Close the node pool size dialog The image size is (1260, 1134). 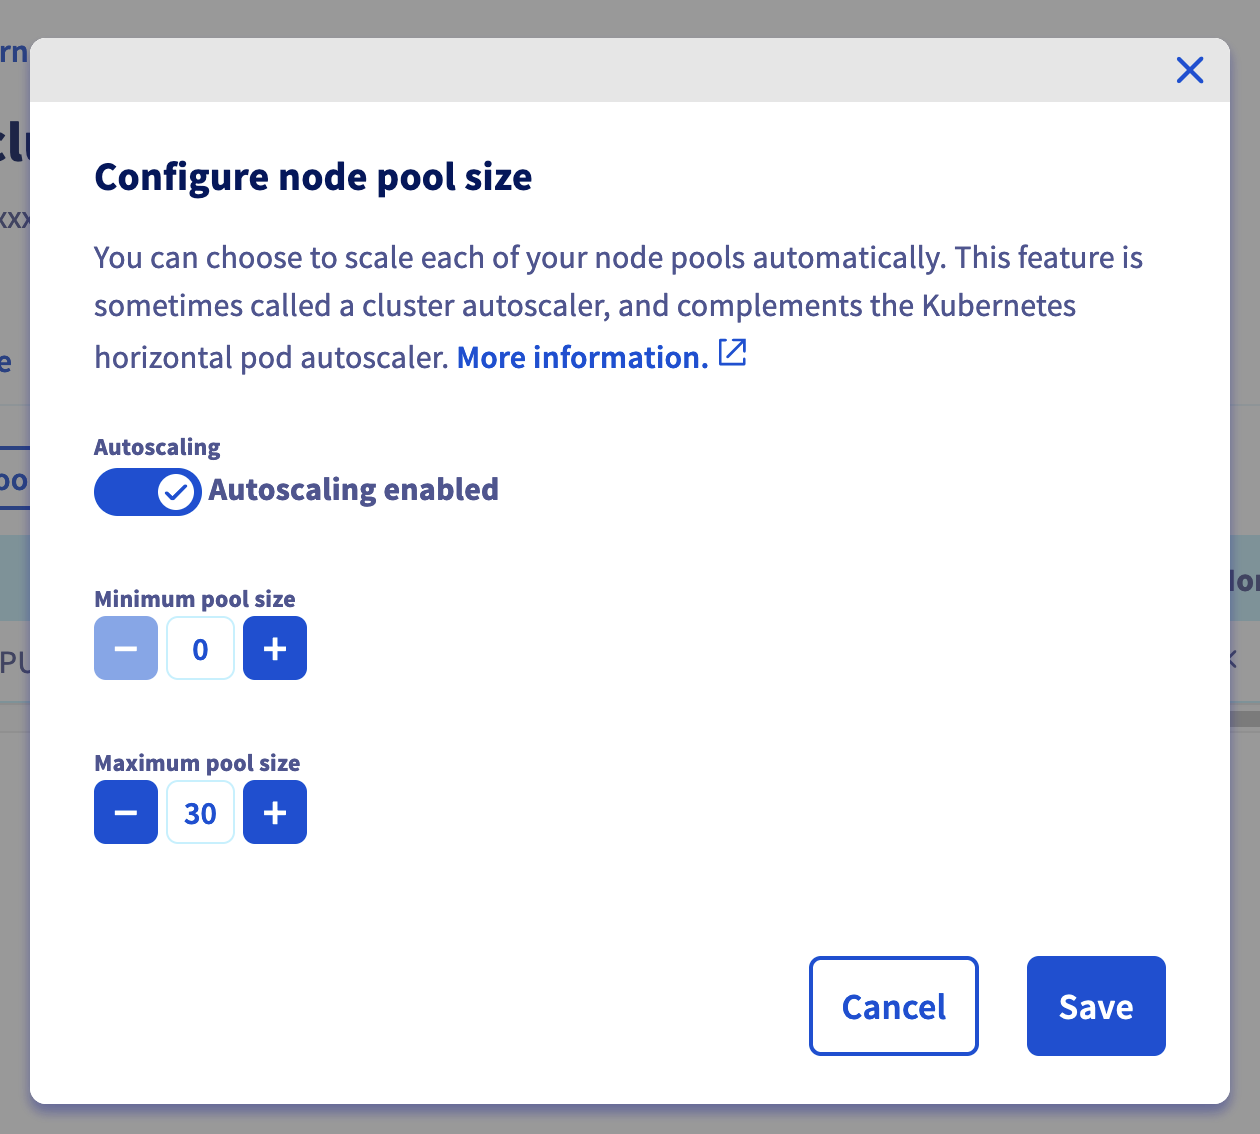[x=1189, y=70]
